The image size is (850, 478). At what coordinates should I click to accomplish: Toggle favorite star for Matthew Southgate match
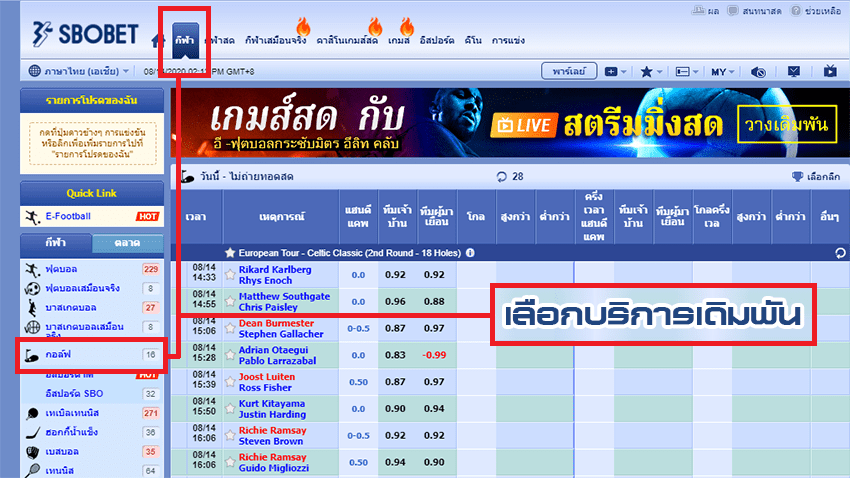tap(230, 301)
